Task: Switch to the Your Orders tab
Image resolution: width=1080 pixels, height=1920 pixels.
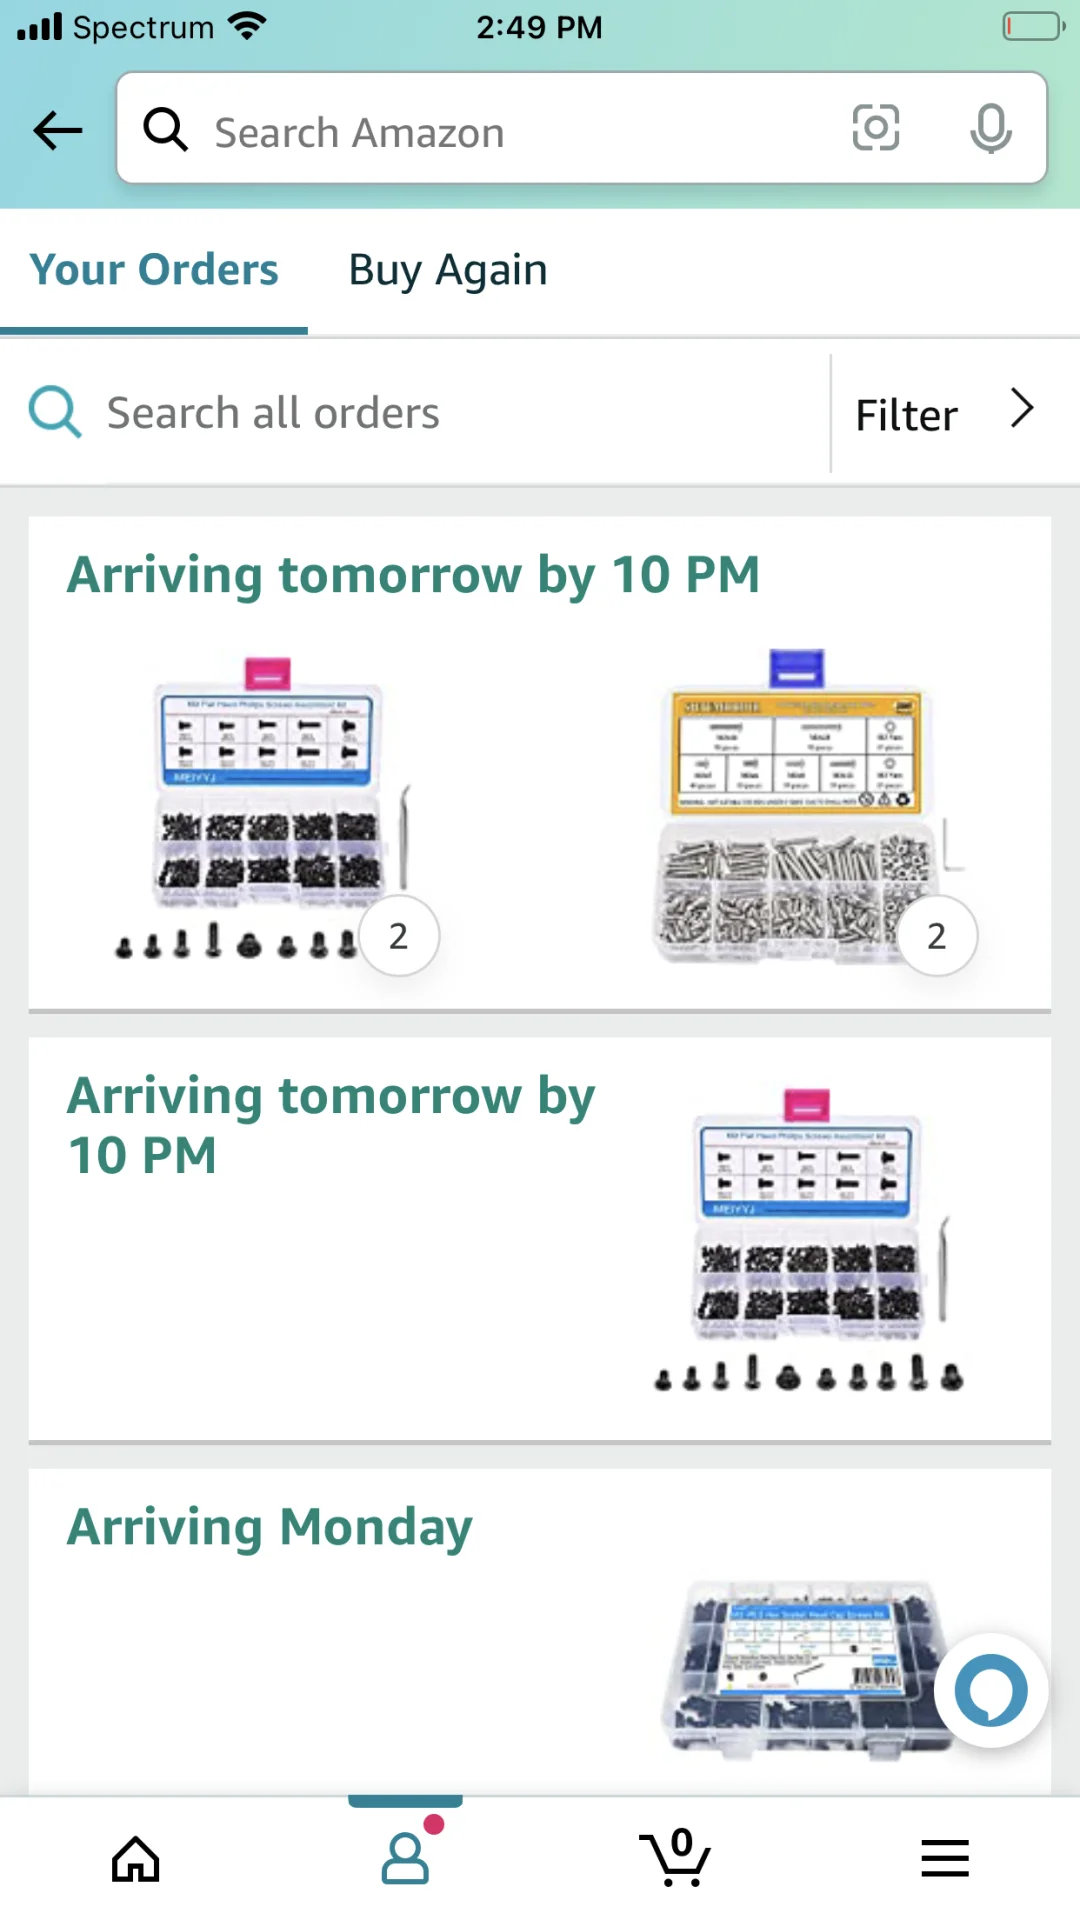Action: coord(154,270)
